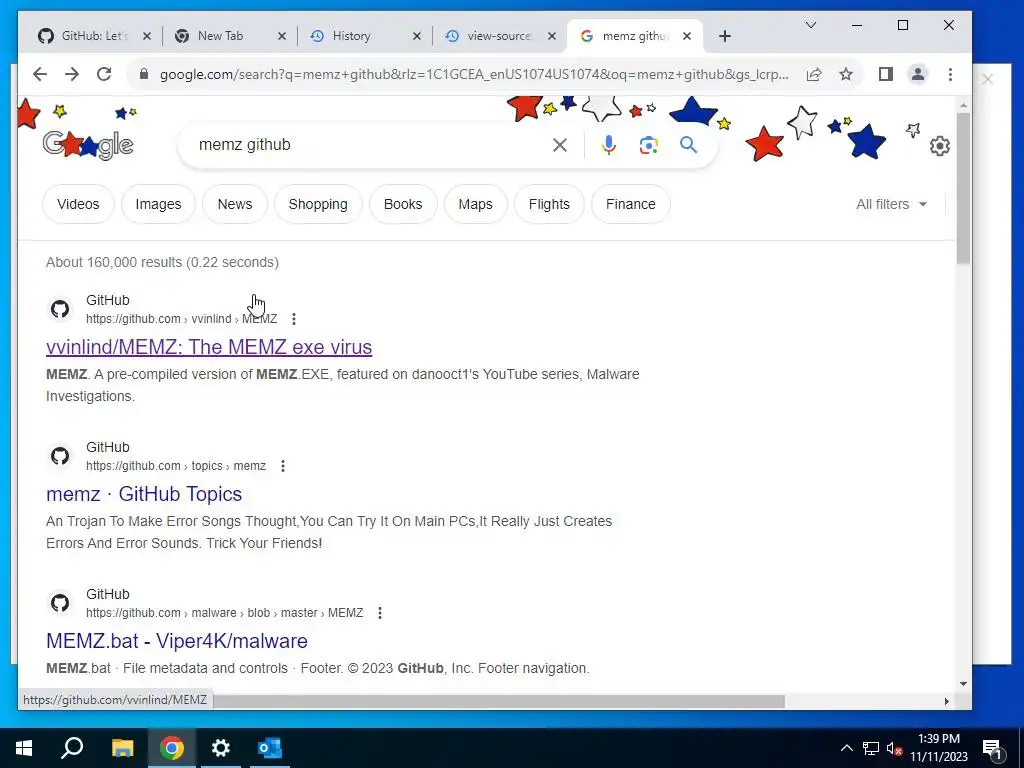Image resolution: width=1024 pixels, height=768 pixels.
Task: Close the New Tab tab
Action: pos(282,36)
